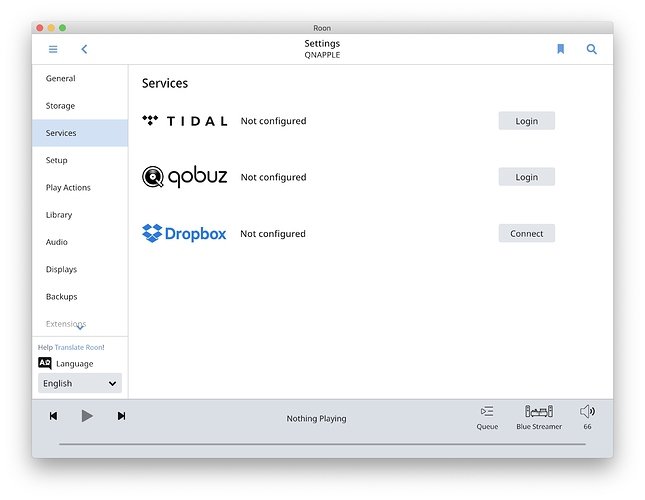The image size is (645, 500).
Task: Log in to Qobuz
Action: pyautogui.click(x=527, y=177)
